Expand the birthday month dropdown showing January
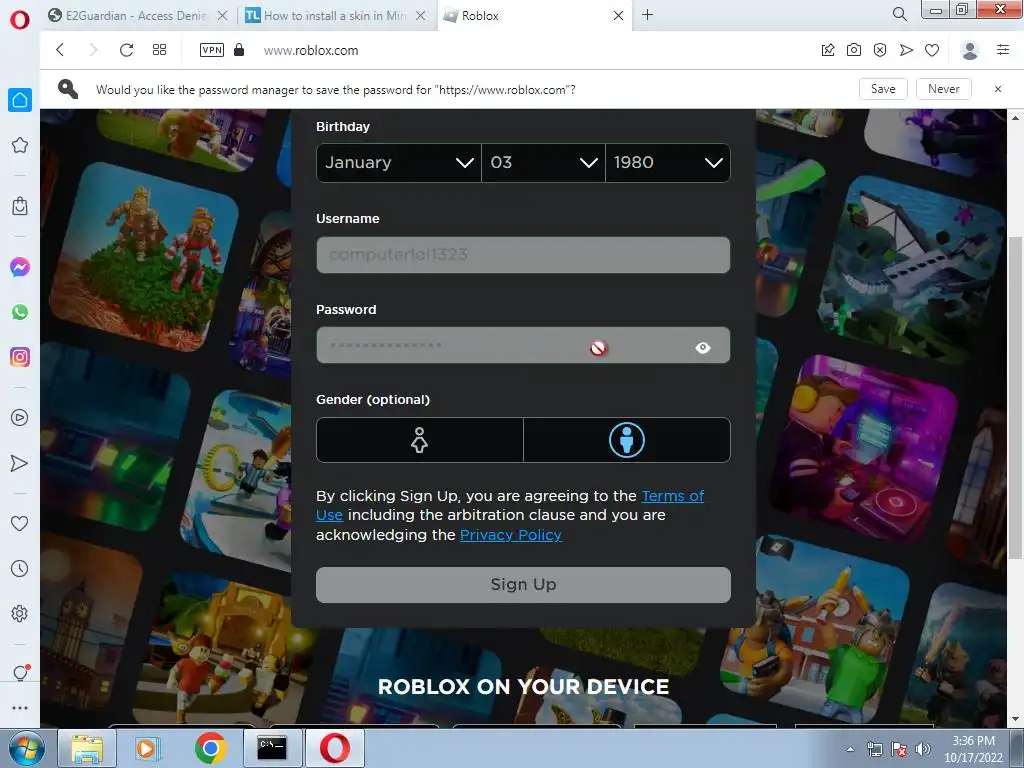 tap(398, 163)
